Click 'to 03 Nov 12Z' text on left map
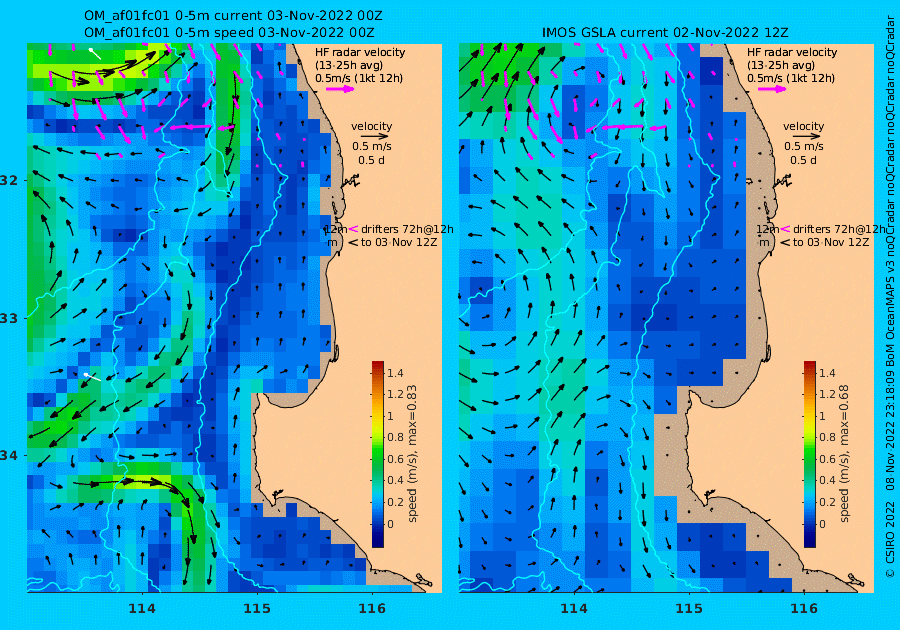This screenshot has width=900, height=630. pos(399,242)
